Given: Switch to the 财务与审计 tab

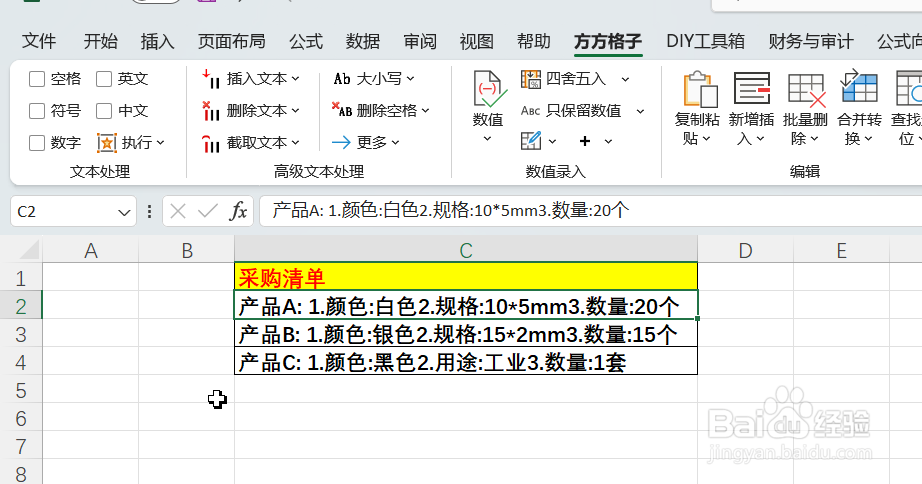Looking at the screenshot, I should click(x=811, y=41).
